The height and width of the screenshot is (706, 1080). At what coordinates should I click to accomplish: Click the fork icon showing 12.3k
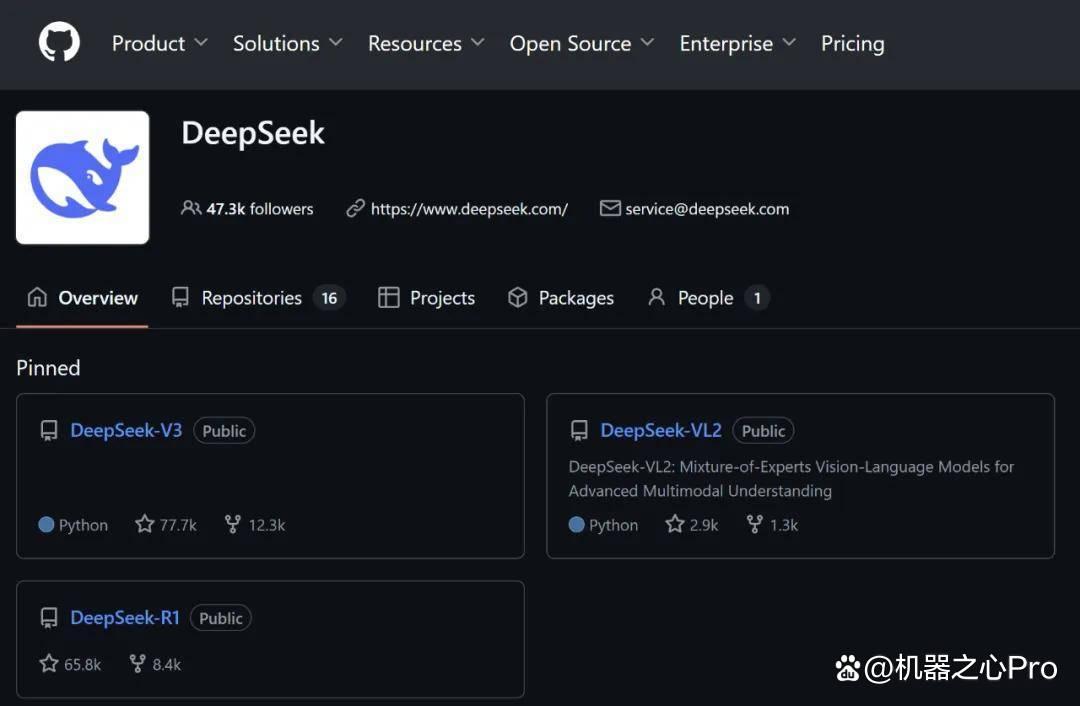(233, 524)
